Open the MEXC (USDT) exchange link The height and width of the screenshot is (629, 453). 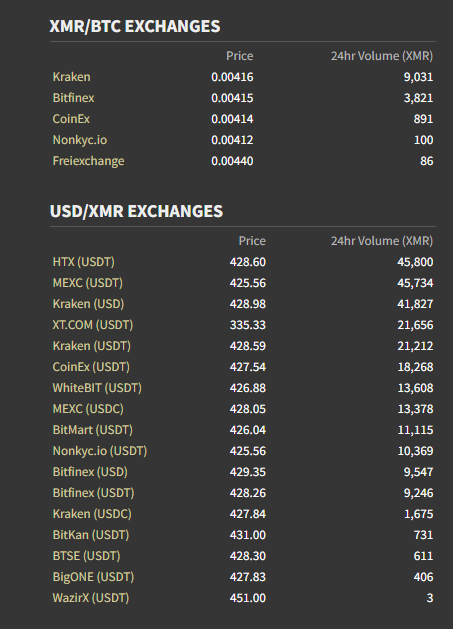tap(87, 283)
